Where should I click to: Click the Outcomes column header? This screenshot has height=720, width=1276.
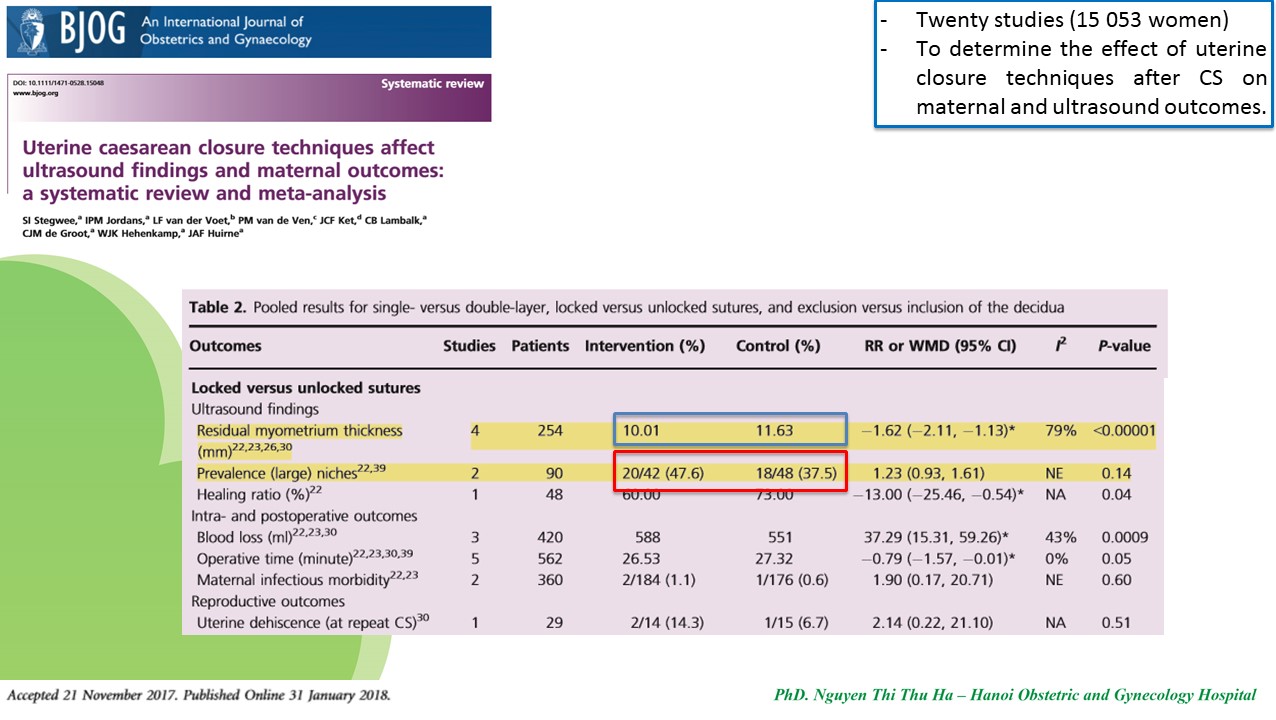click(x=226, y=346)
